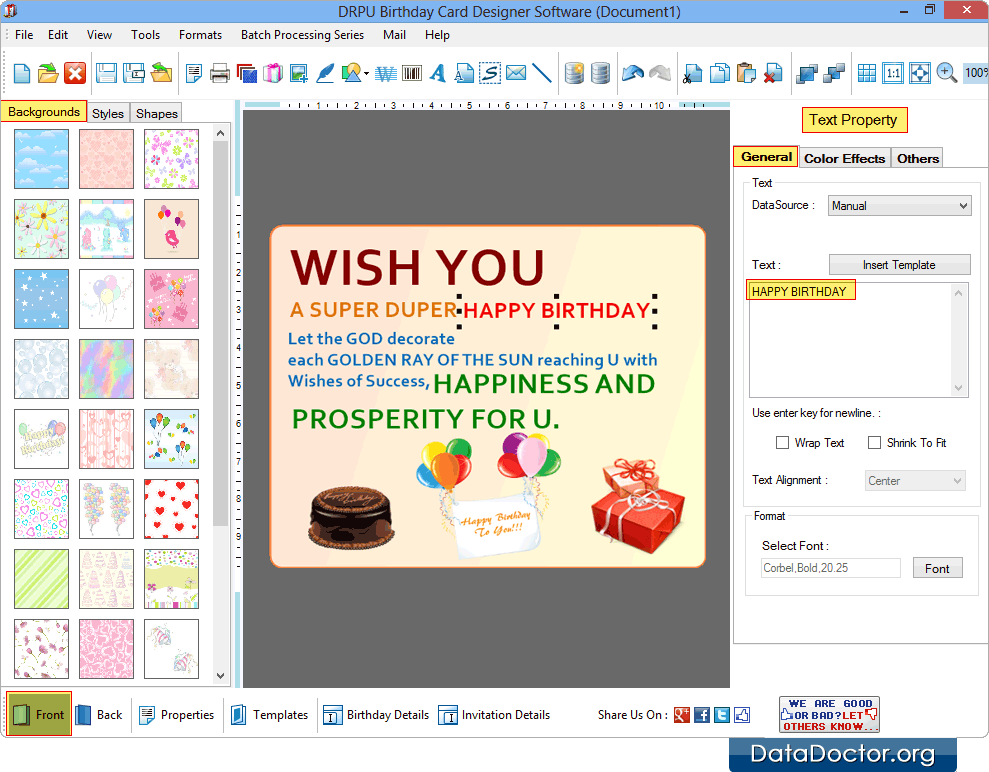This screenshot has height=772, width=989.
Task: Click the text box containing HAPPY BIRTHDAY
Action: 858,339
